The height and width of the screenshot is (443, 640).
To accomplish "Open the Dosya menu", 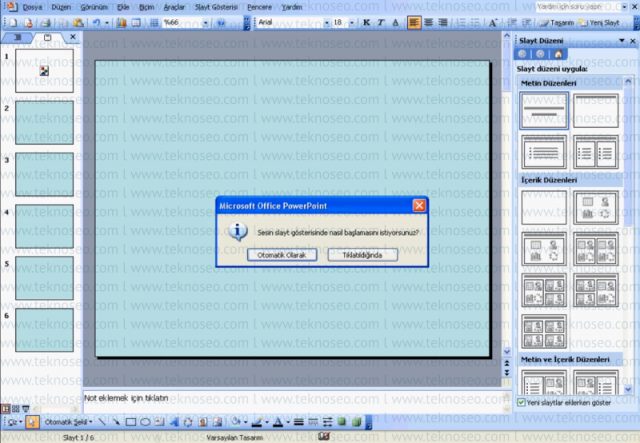I will (x=33, y=7).
